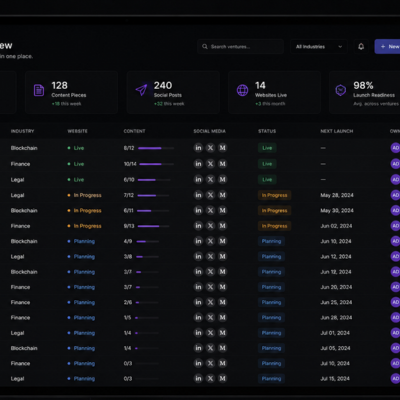400x400 pixels.
Task: Open the All Industries dropdown
Action: tap(319, 47)
